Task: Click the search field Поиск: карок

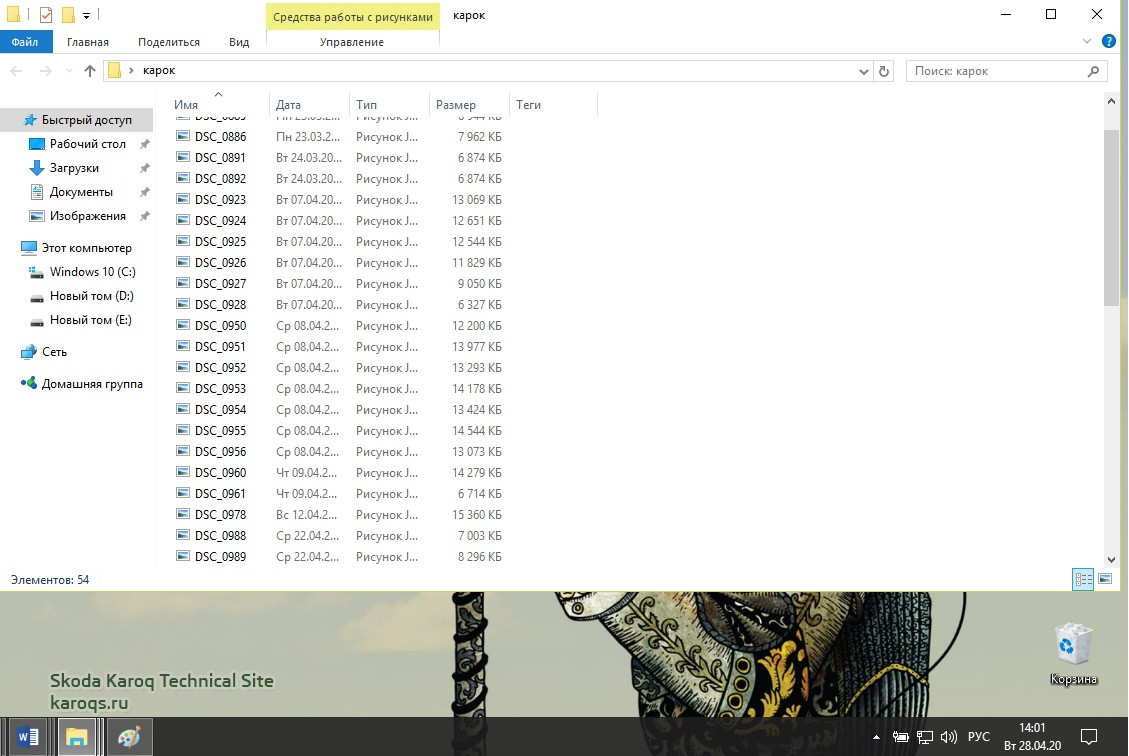Action: click(996, 71)
